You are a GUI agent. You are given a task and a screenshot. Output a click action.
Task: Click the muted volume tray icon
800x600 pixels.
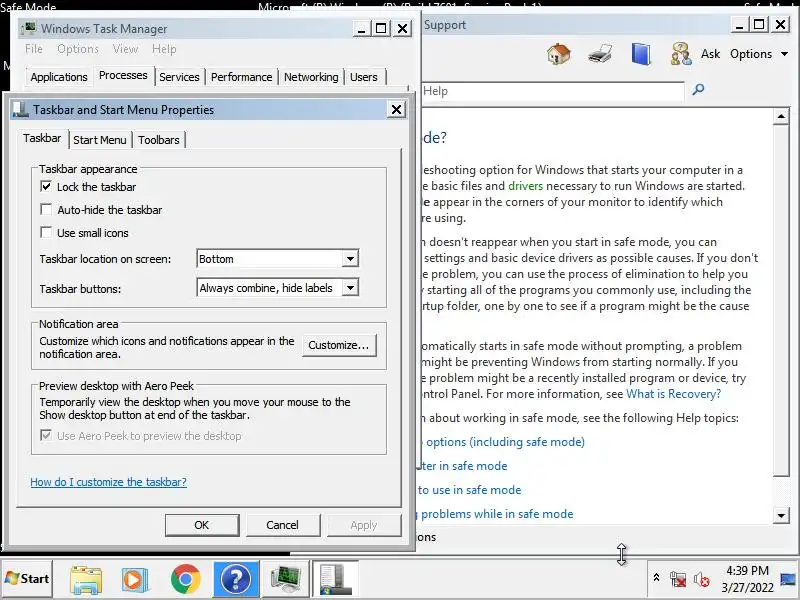tap(702, 579)
